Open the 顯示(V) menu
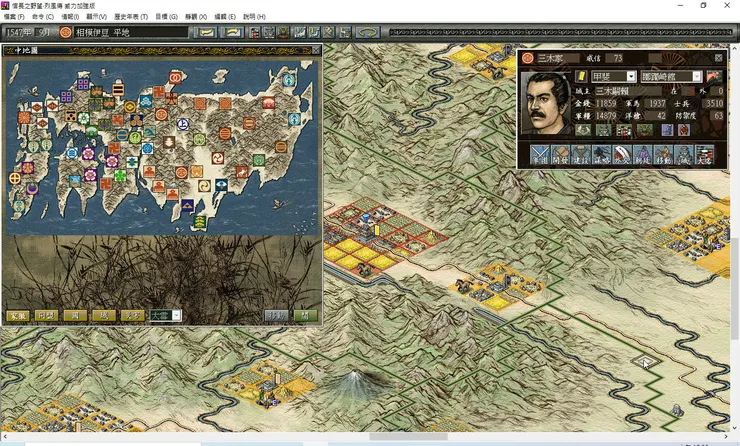 97,17
